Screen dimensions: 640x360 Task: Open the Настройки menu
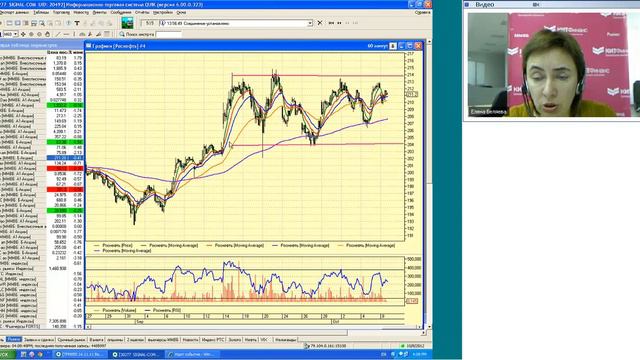point(163,13)
